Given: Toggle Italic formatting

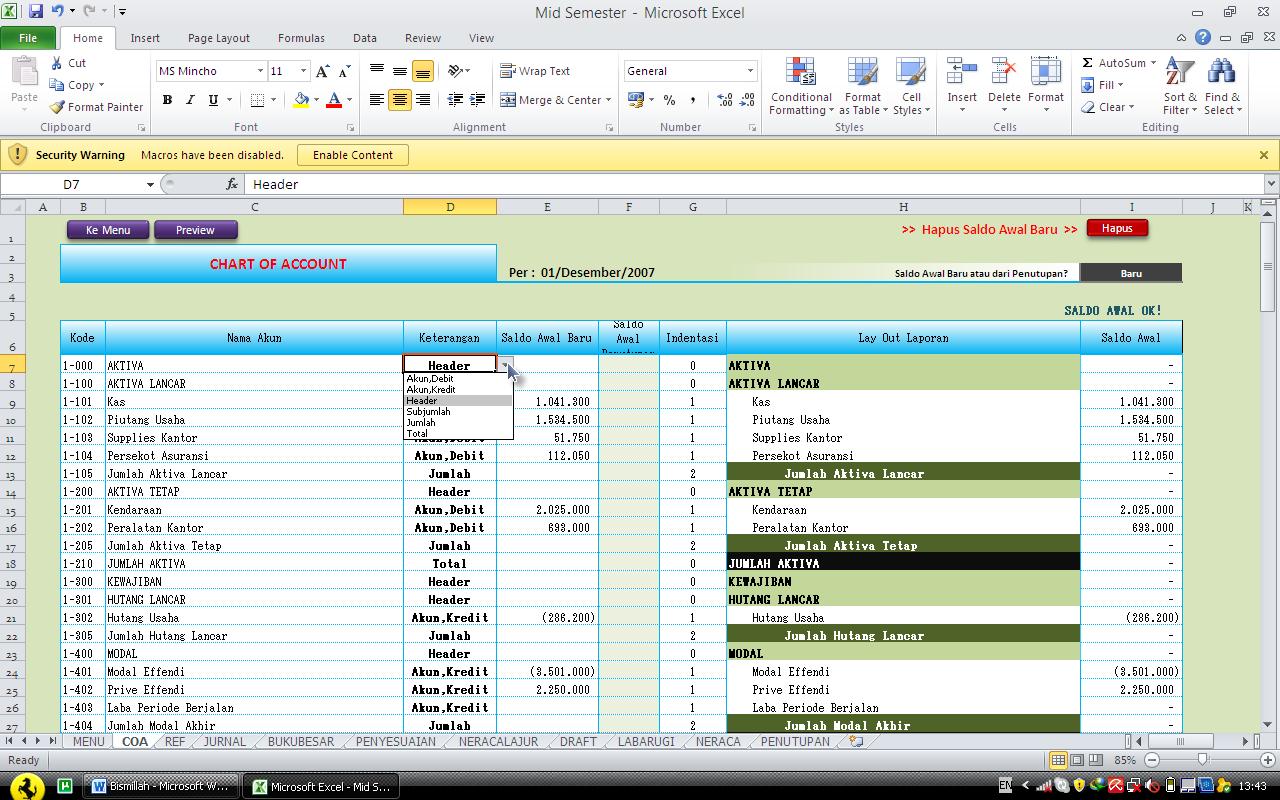Looking at the screenshot, I should point(190,100).
